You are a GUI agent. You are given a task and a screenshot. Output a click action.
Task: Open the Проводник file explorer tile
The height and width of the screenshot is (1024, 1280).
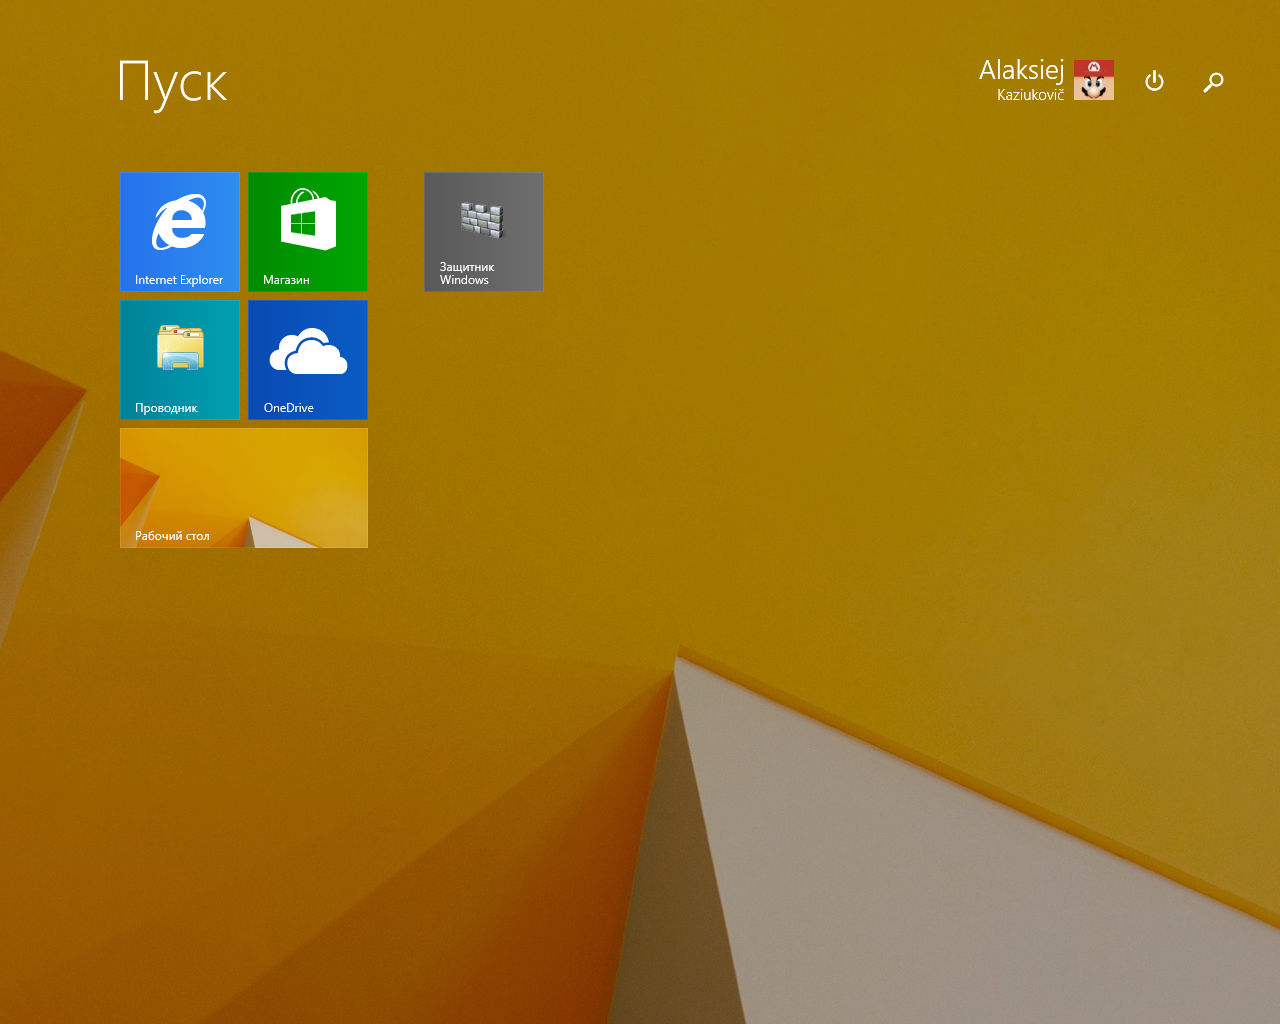pyautogui.click(x=180, y=360)
